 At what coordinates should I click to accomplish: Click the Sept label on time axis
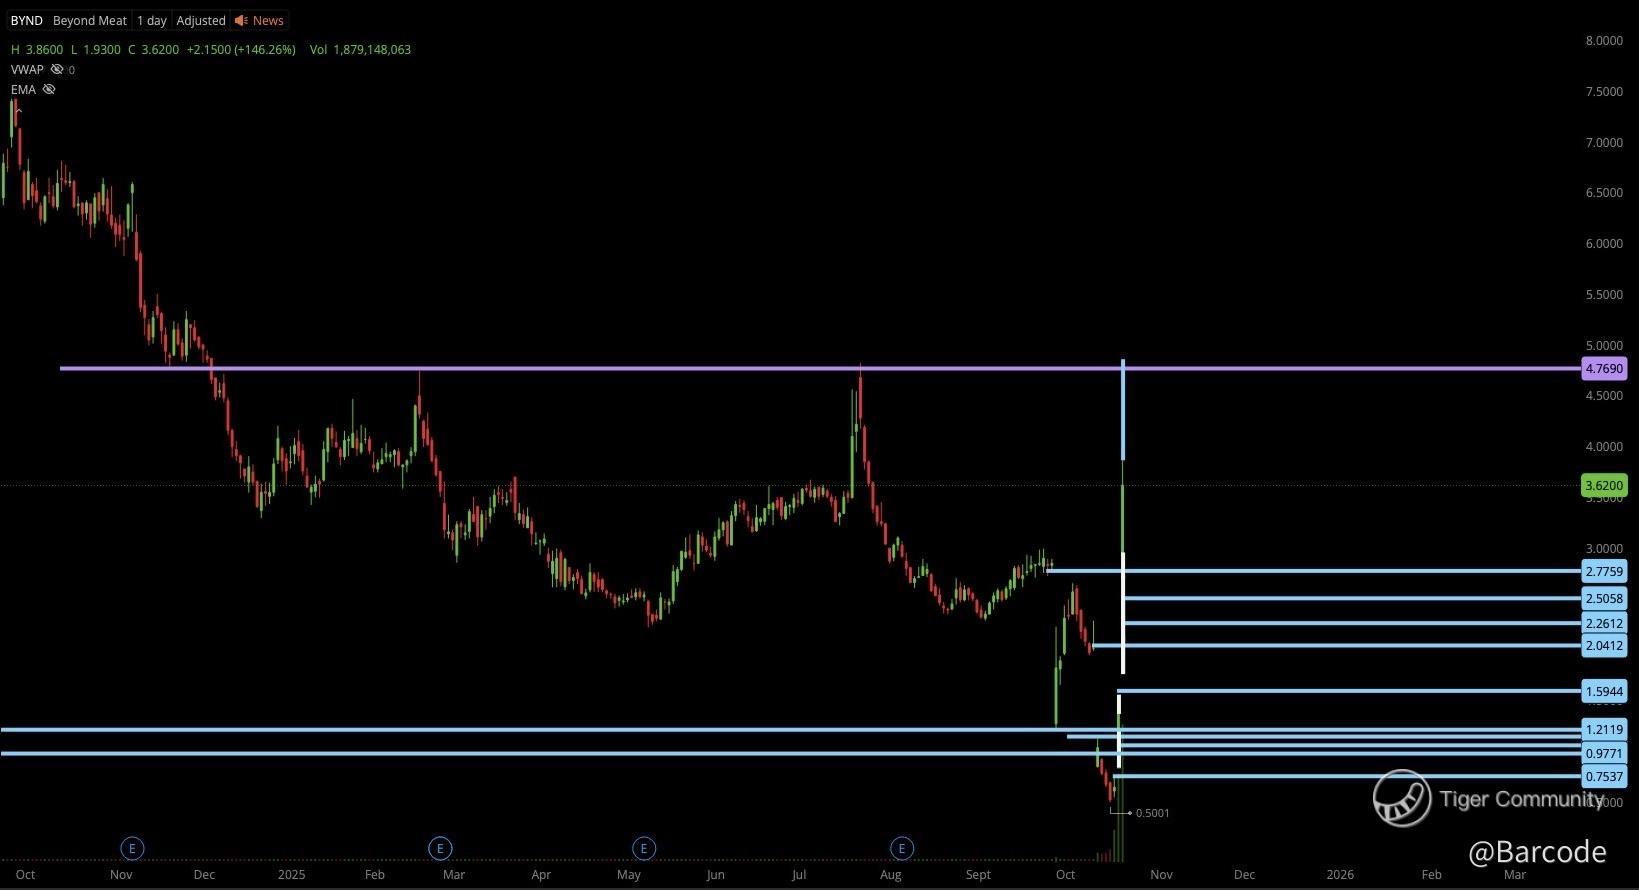click(978, 875)
